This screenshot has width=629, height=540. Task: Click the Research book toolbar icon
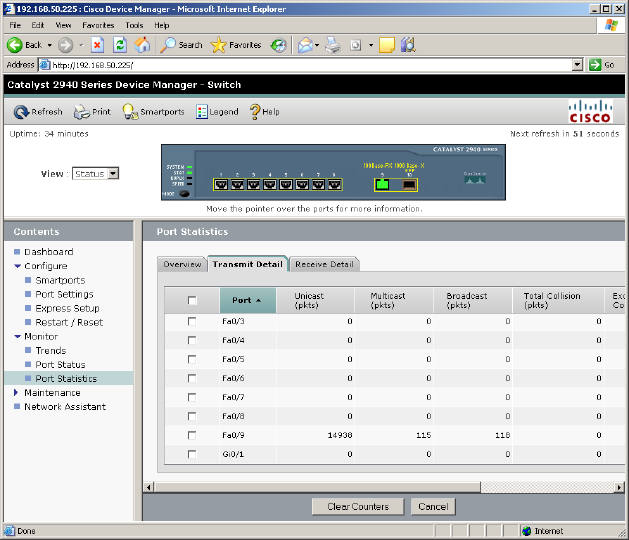pos(408,45)
